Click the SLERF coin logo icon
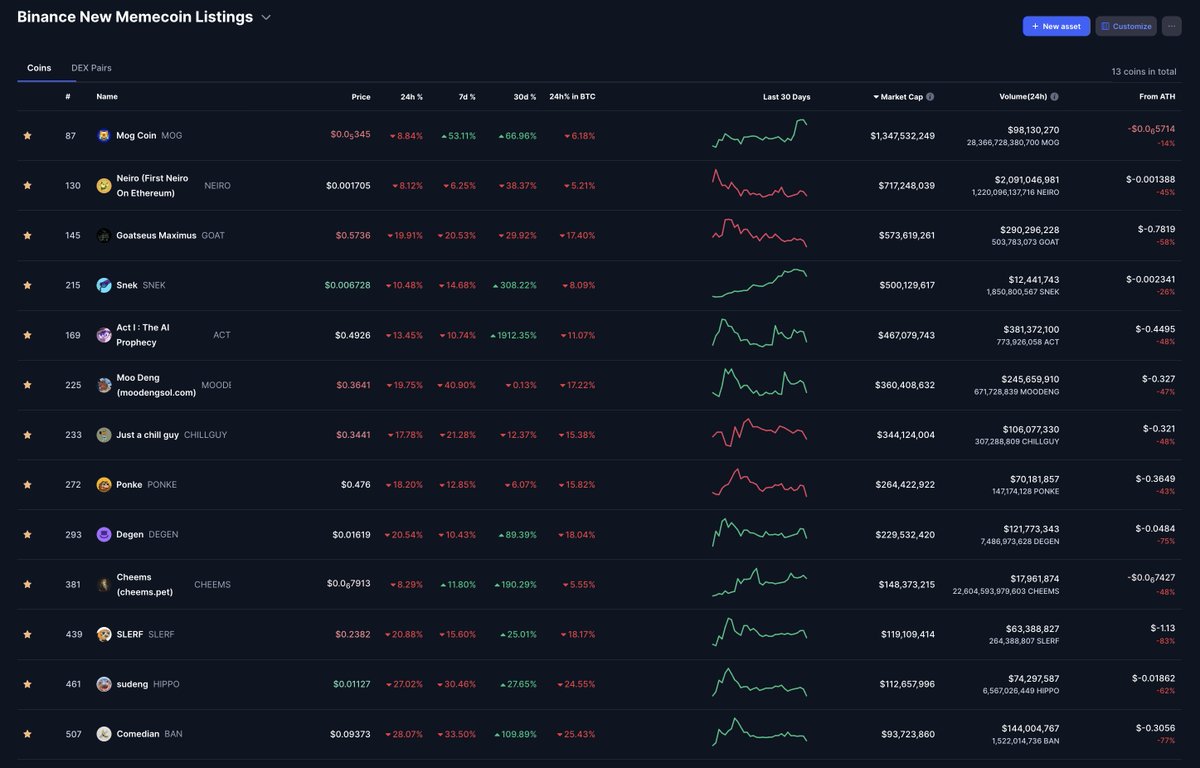The width and height of the screenshot is (1200, 768). tap(103, 634)
